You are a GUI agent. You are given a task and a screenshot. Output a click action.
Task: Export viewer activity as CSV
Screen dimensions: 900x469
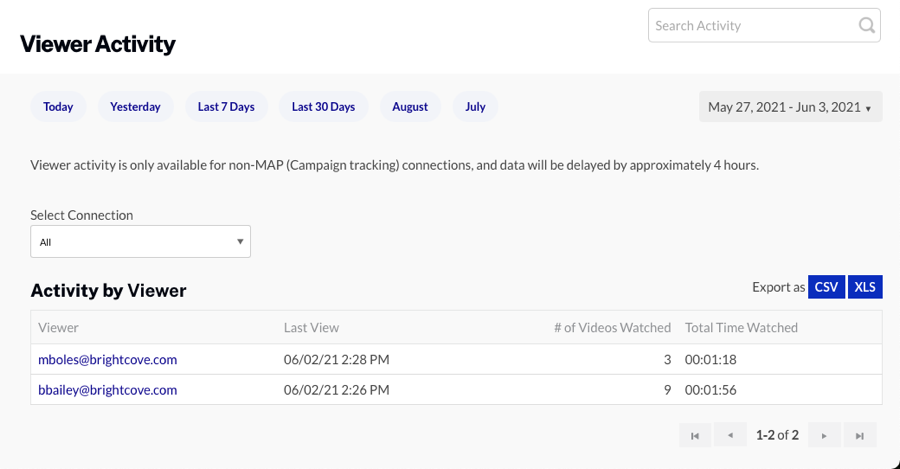(x=826, y=287)
